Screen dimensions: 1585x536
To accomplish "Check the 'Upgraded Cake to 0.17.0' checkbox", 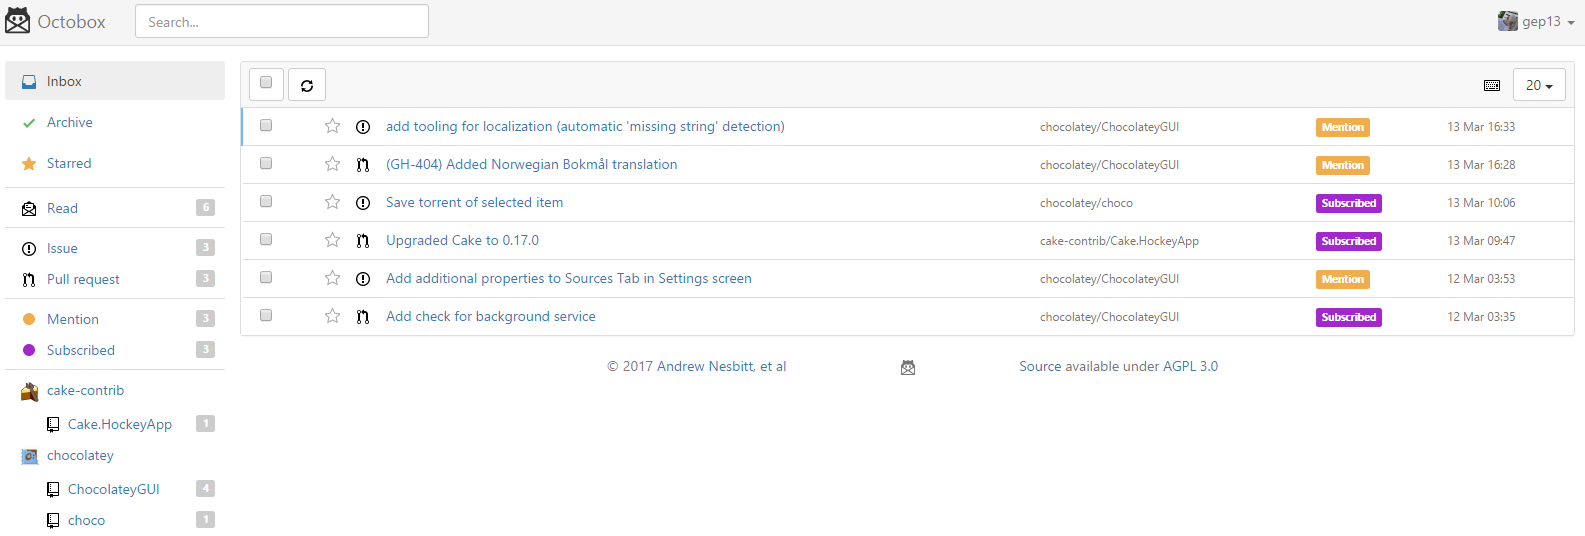I will coord(266,239).
